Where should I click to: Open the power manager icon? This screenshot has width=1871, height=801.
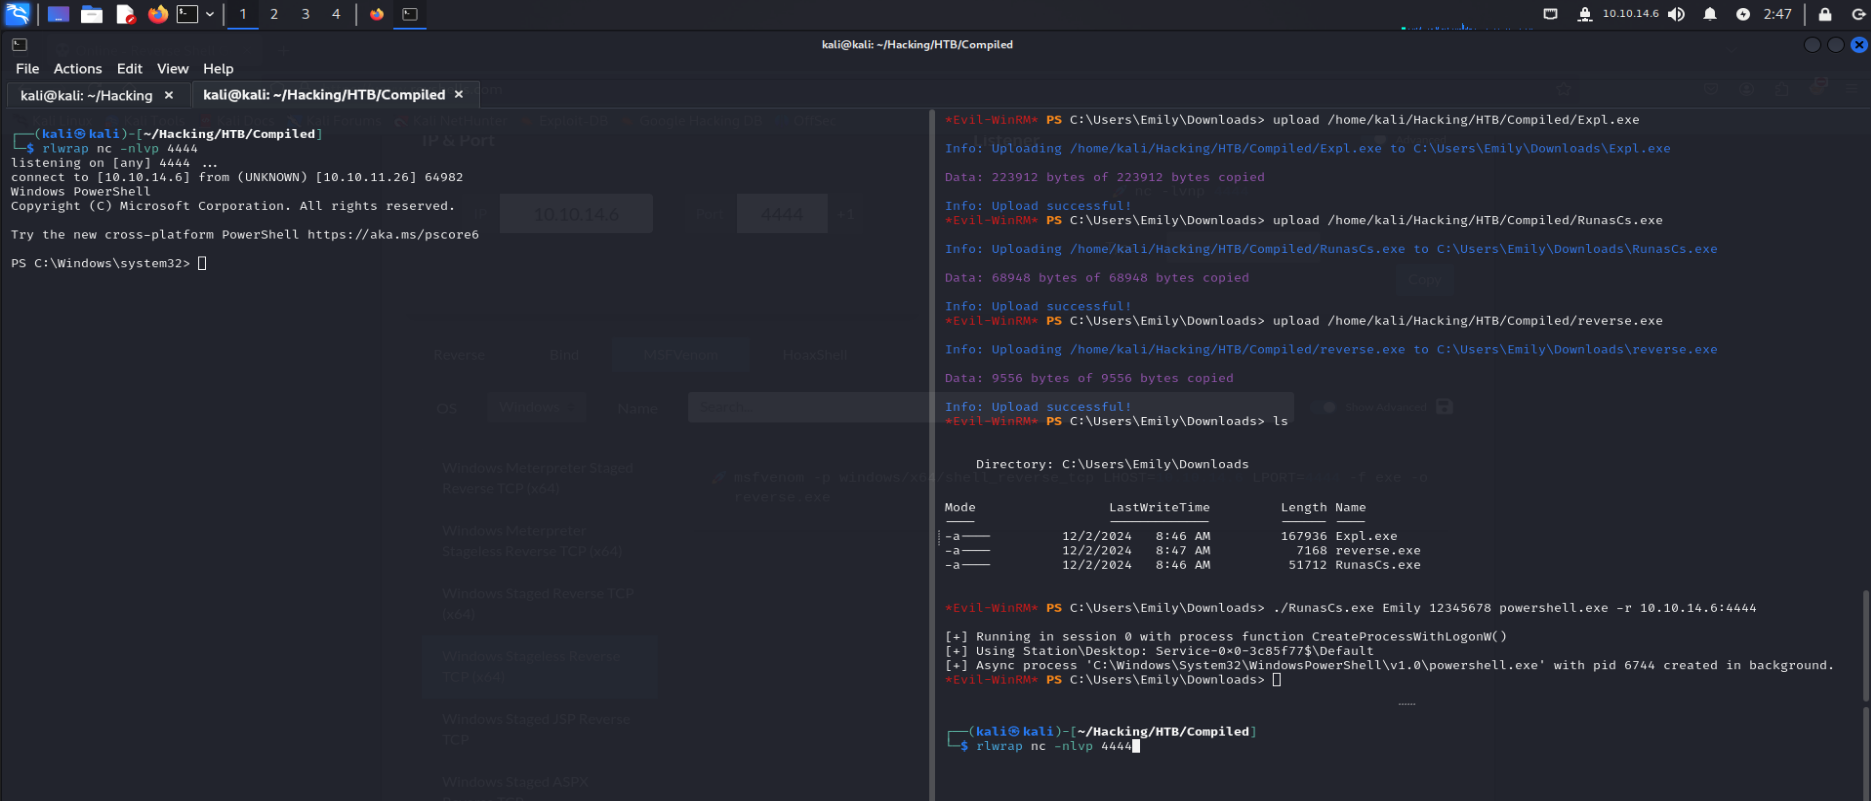pos(1743,14)
